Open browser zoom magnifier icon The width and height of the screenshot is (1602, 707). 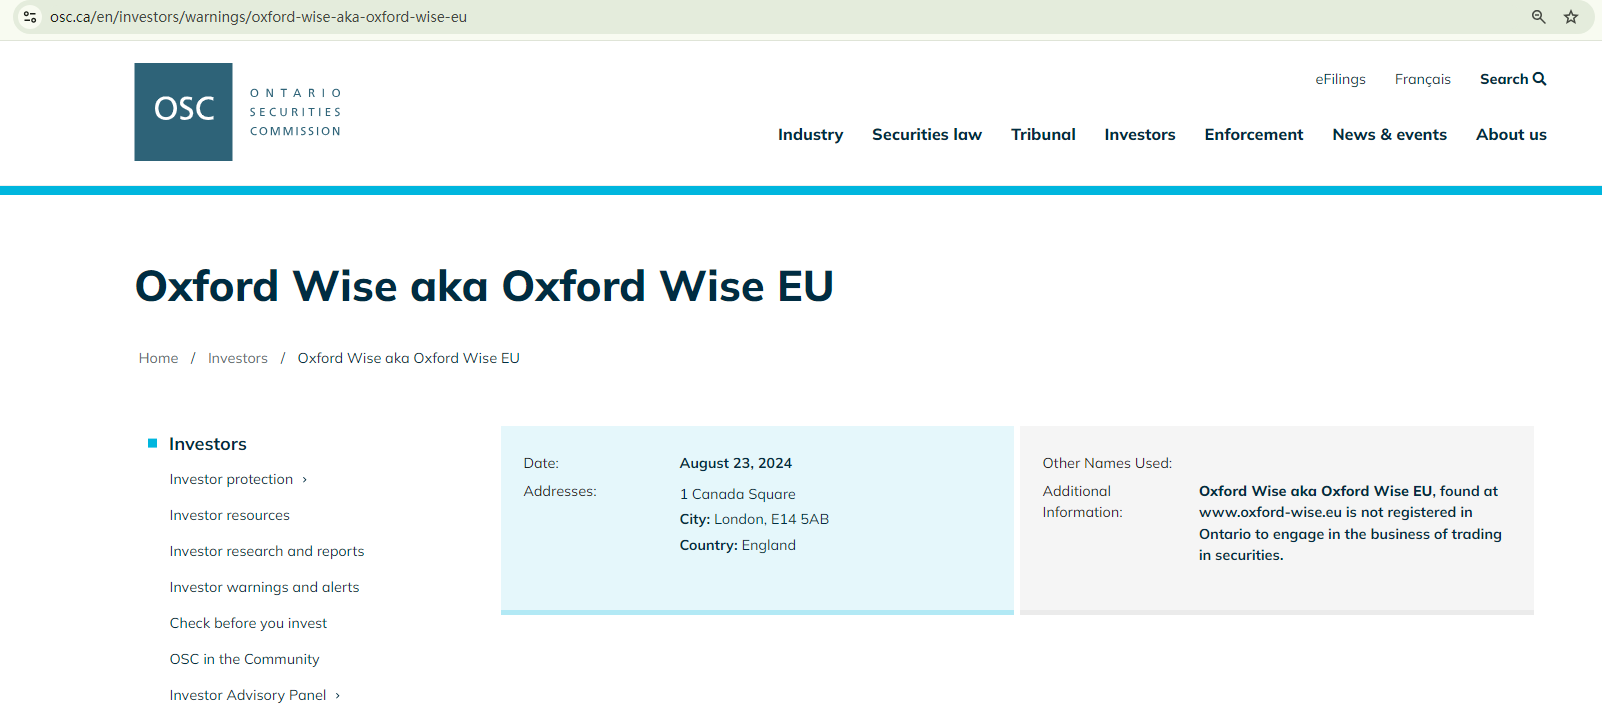coord(1539,17)
